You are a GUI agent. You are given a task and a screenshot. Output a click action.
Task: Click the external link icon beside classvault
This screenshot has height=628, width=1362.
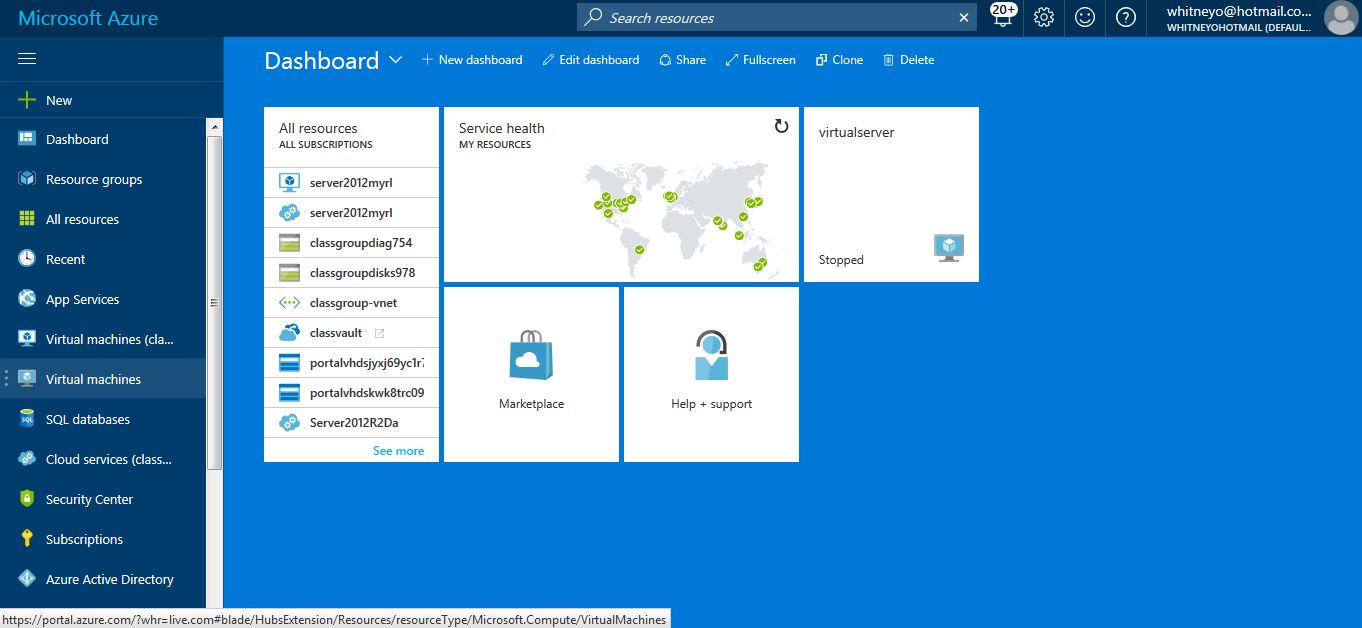click(x=379, y=333)
